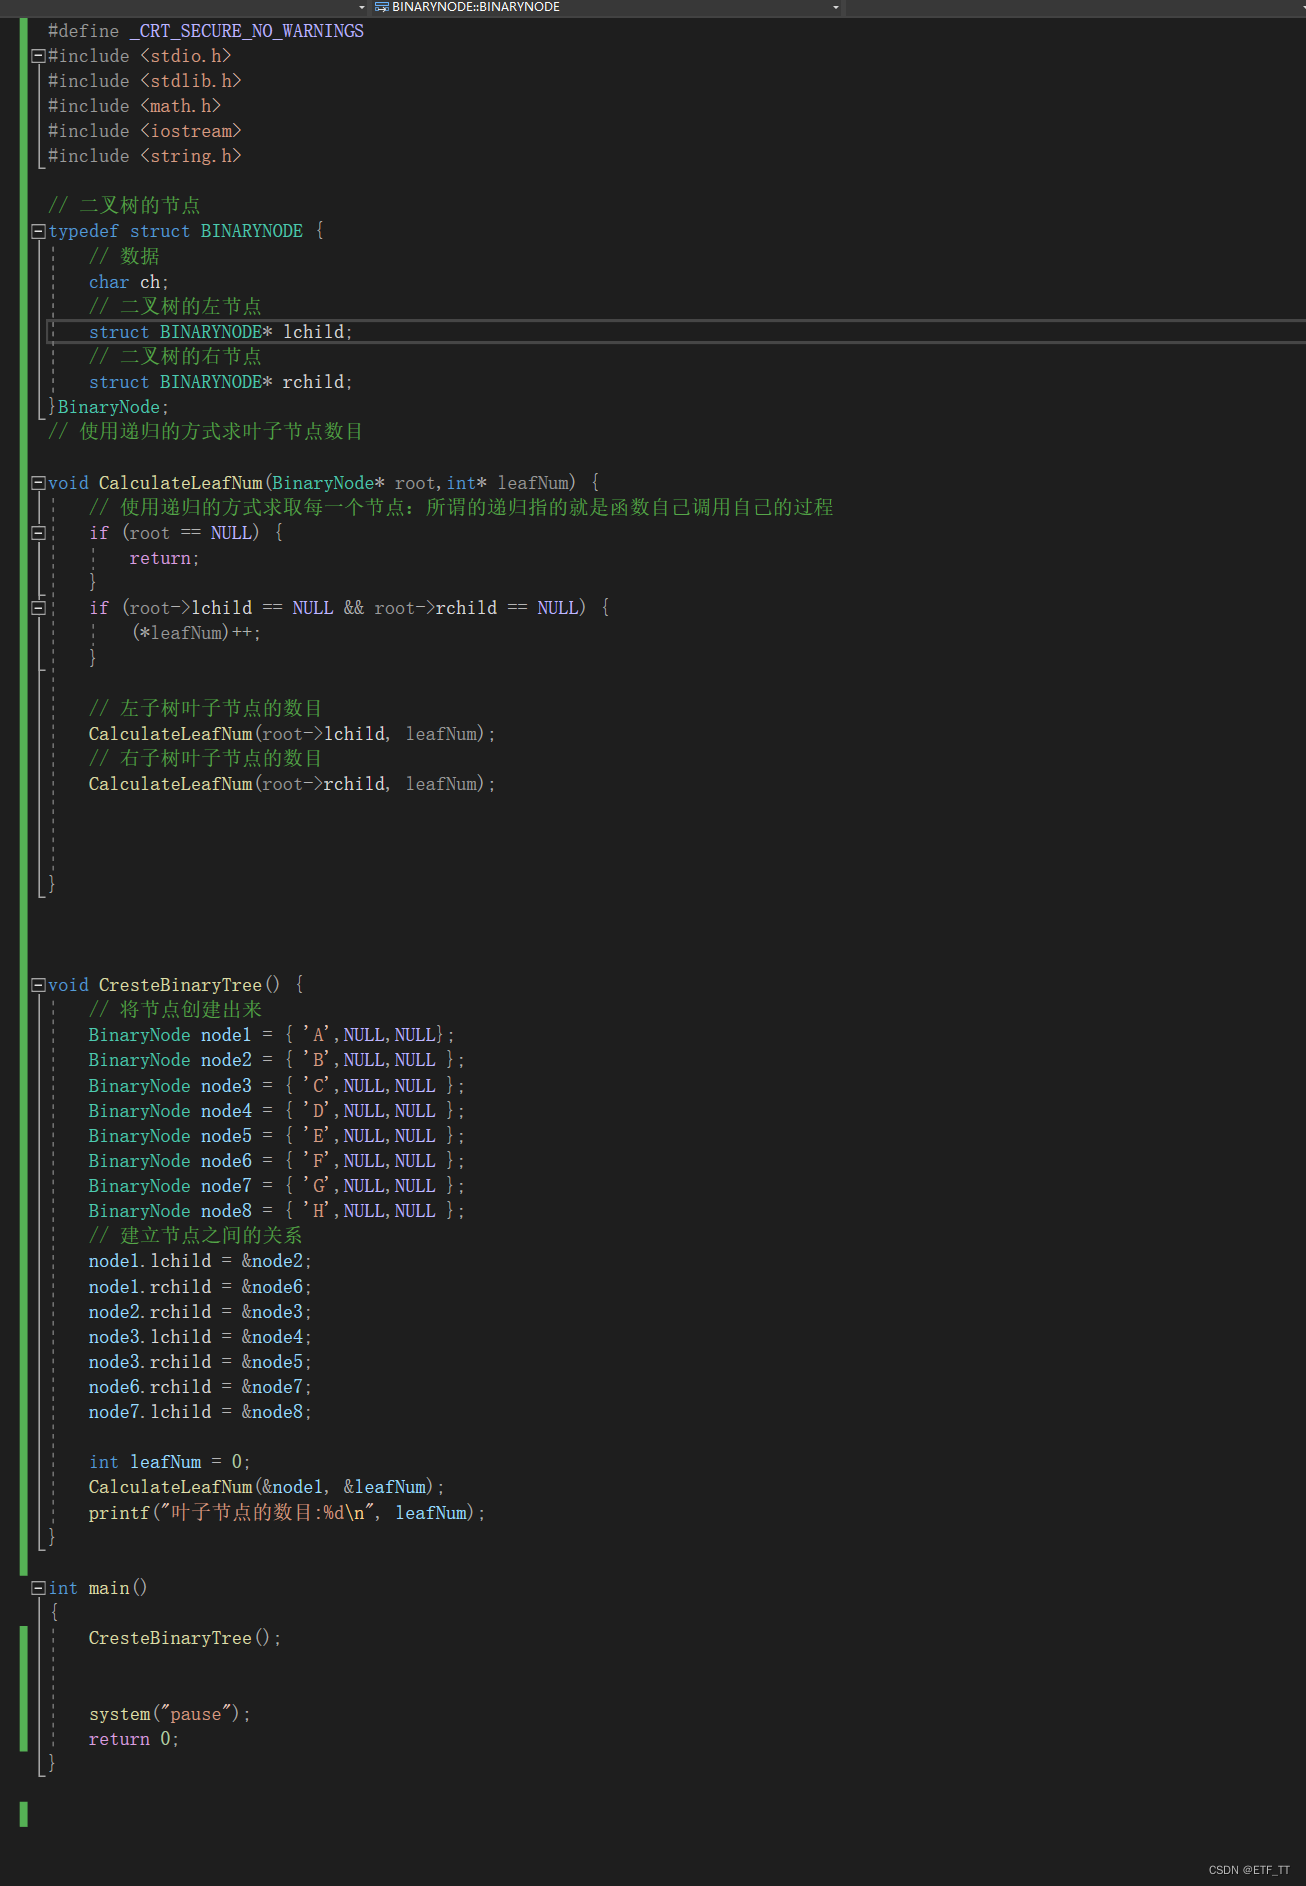Click 'node6.rchild = &node7;' line
Screen dimensions: 1306x1886
(x=200, y=1387)
